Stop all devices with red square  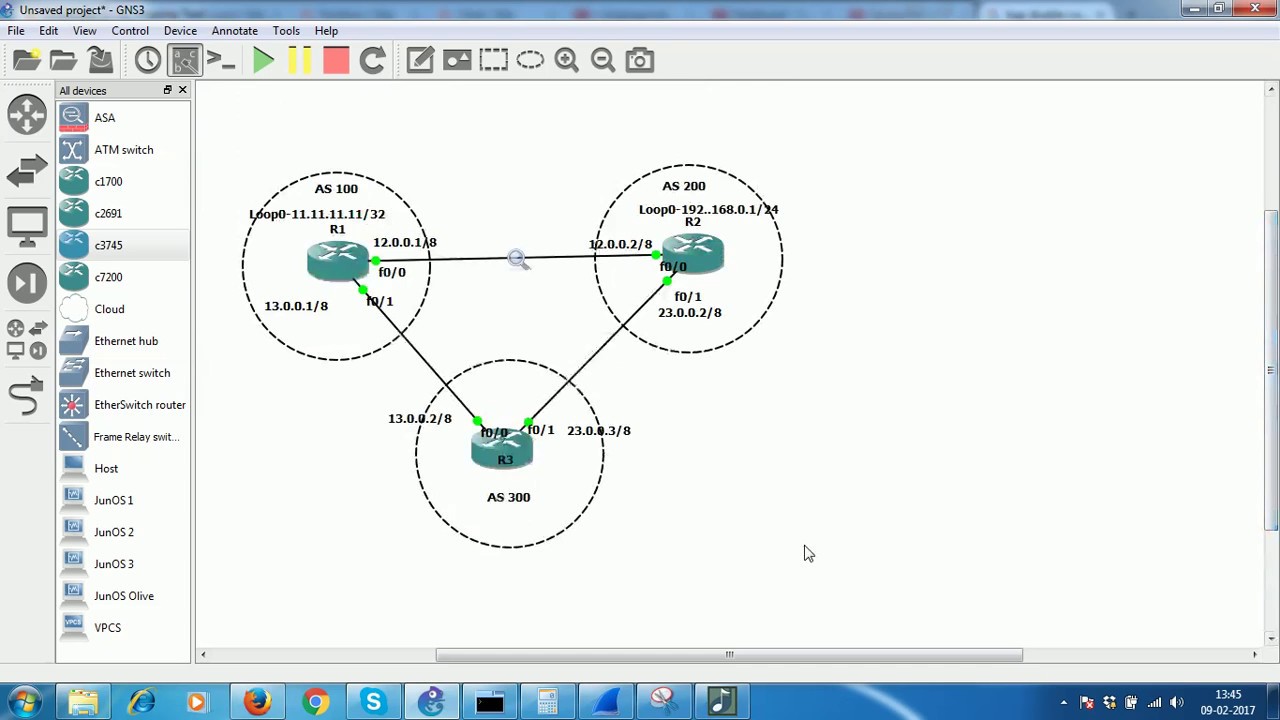point(336,60)
